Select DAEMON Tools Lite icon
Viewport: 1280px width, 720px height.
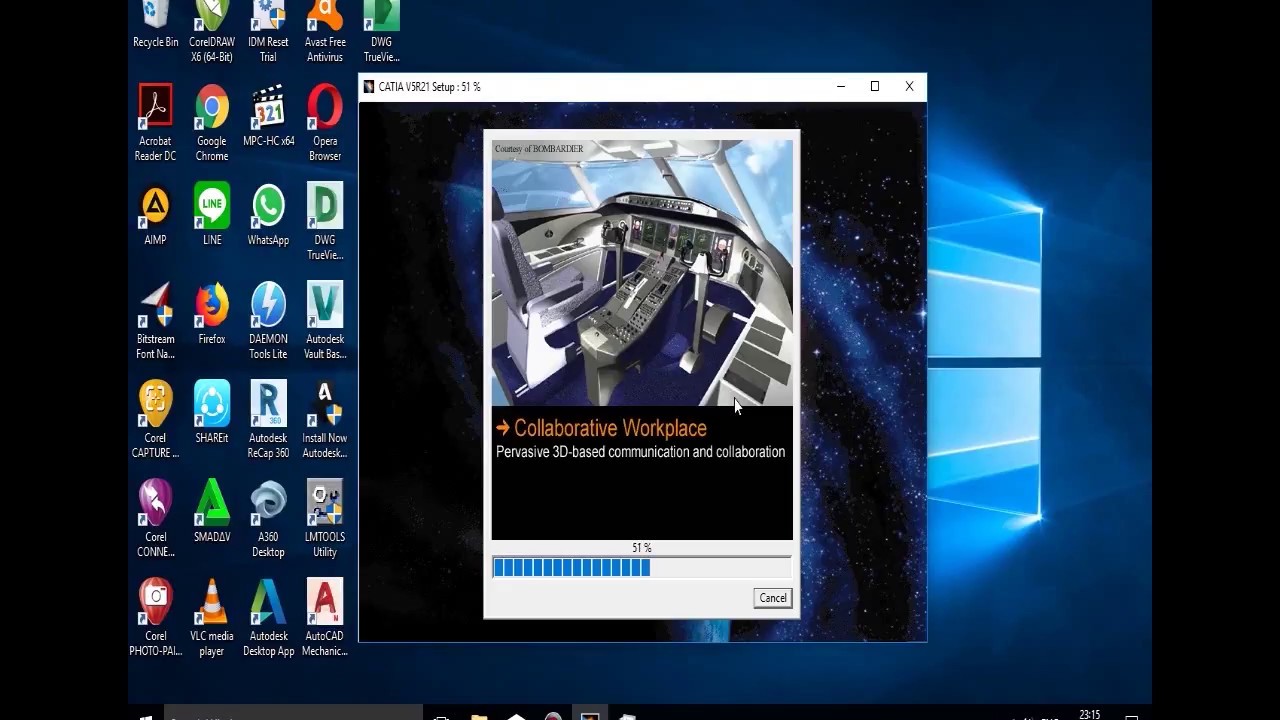pos(268,321)
